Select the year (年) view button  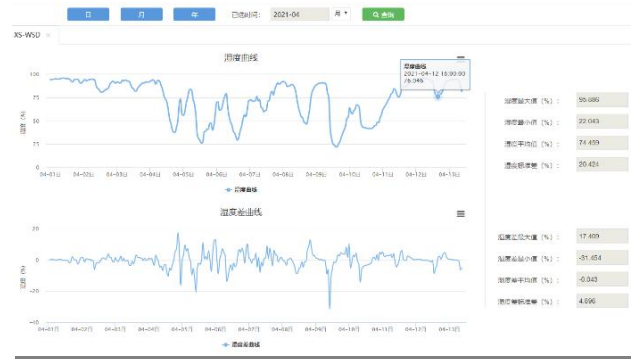pyautogui.click(x=194, y=14)
